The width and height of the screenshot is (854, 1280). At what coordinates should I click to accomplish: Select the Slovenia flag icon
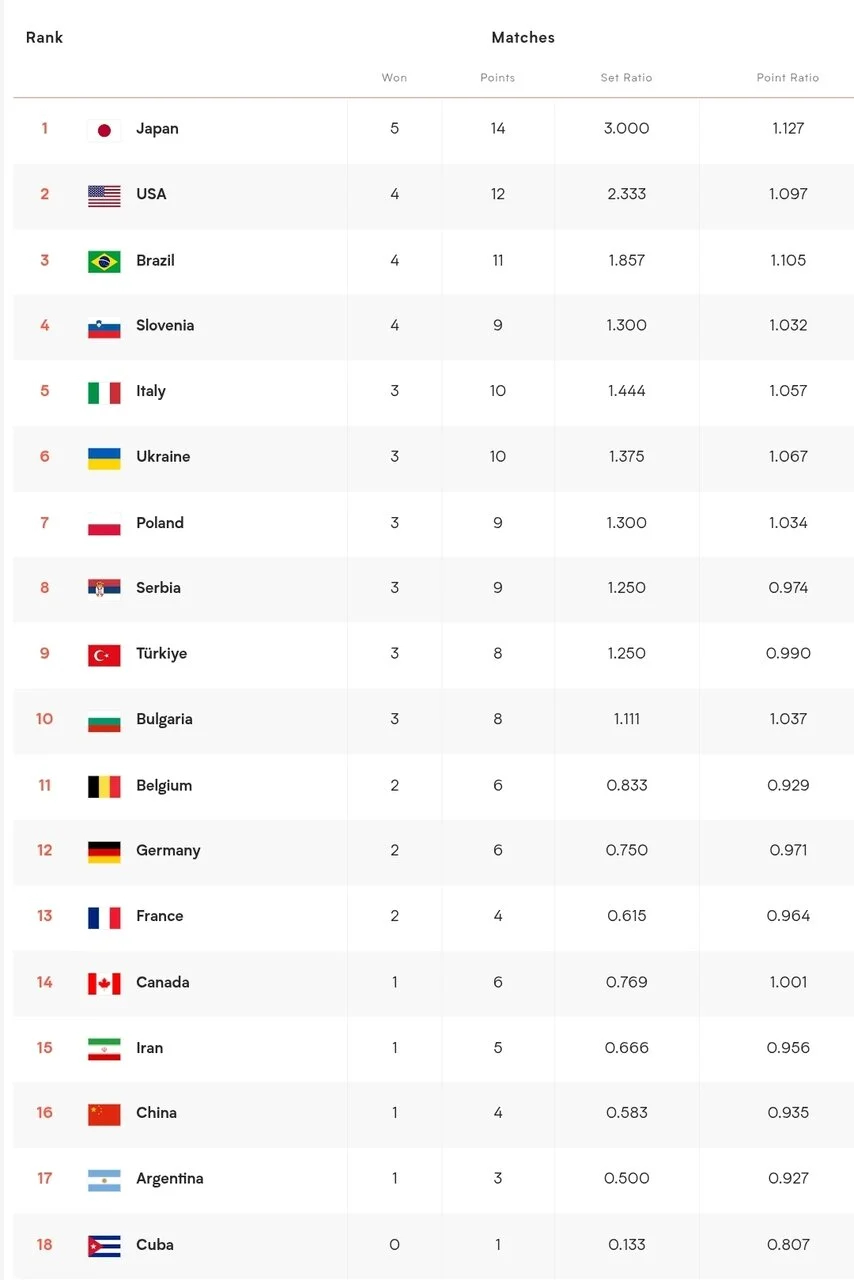tap(104, 326)
